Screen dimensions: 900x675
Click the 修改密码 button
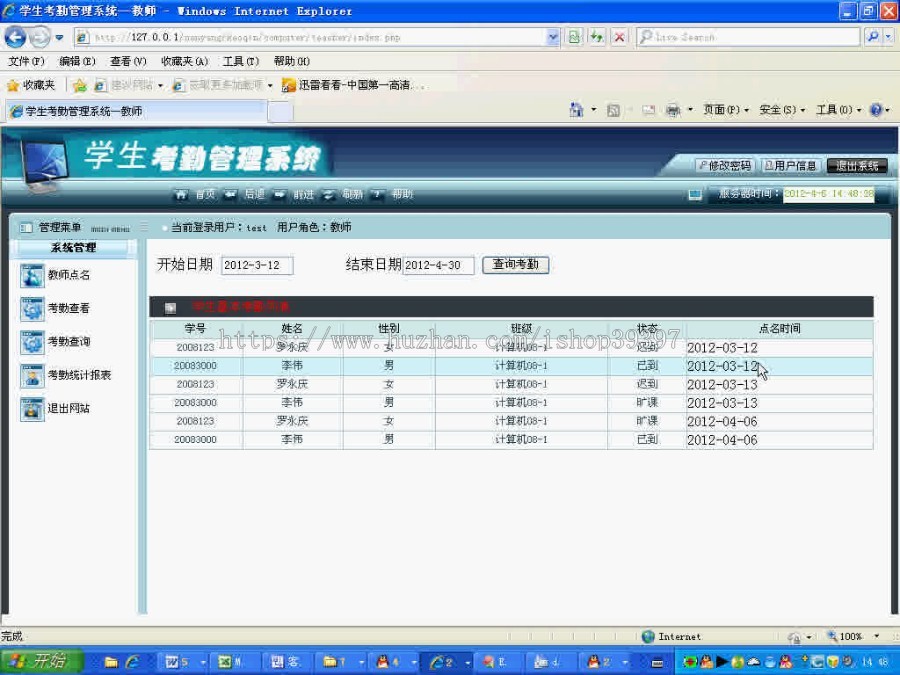point(724,166)
